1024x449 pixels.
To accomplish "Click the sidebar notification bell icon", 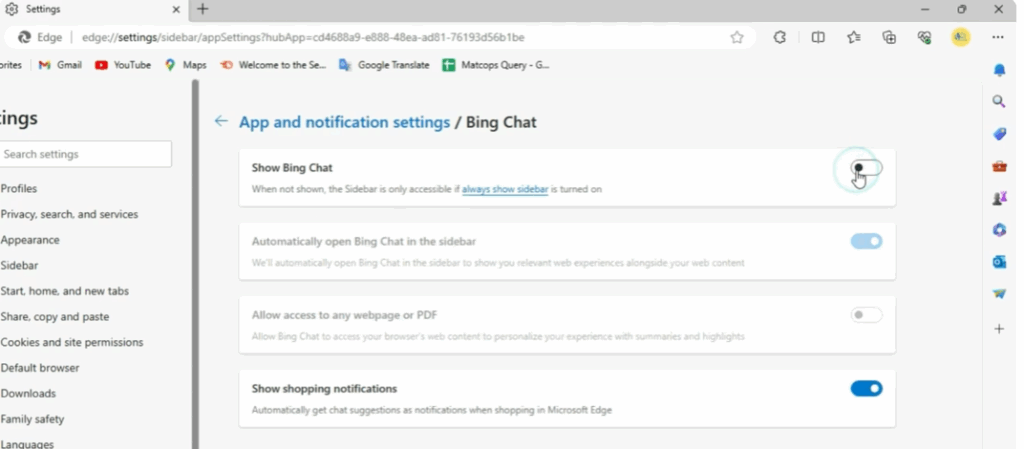I will pos(999,69).
